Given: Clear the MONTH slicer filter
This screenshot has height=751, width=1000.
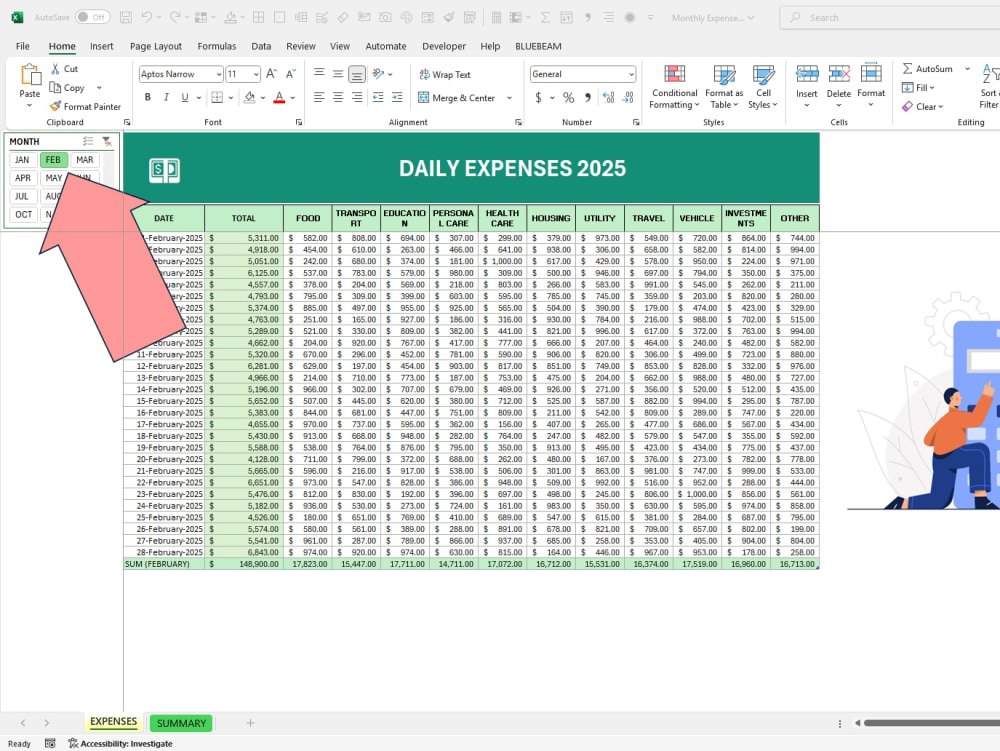Looking at the screenshot, I should point(108,141).
